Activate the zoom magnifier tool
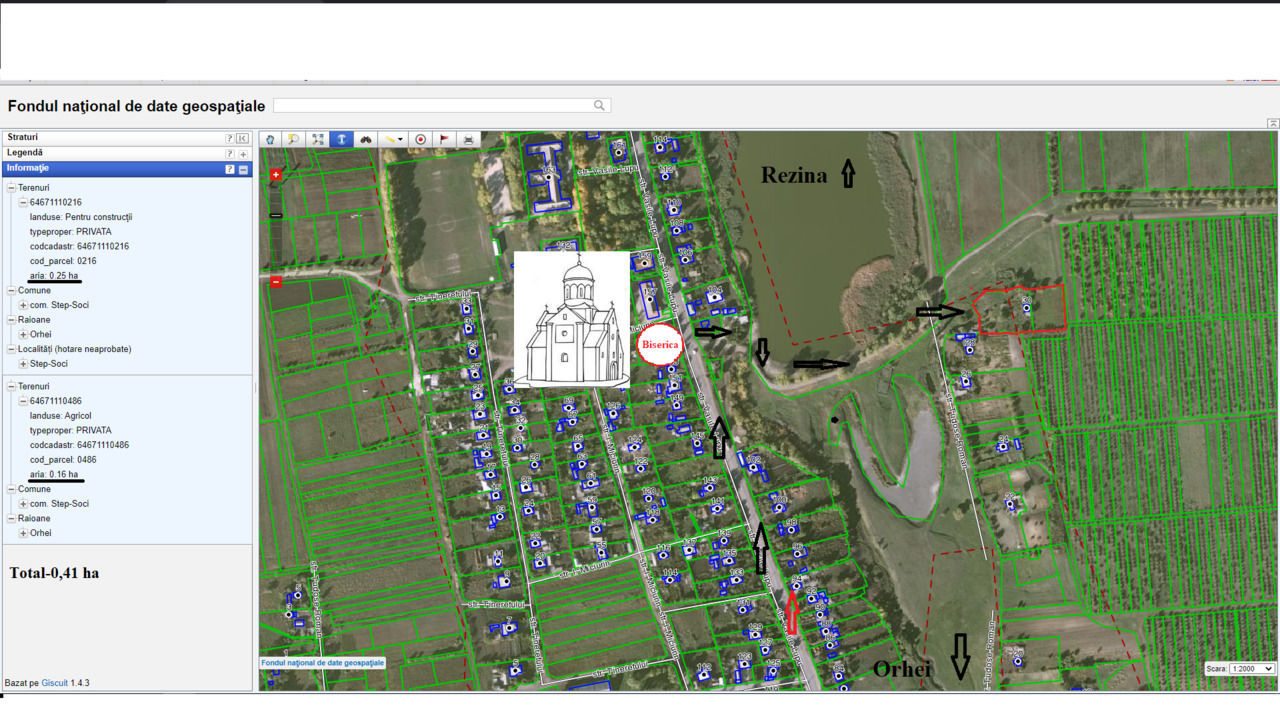 point(294,140)
